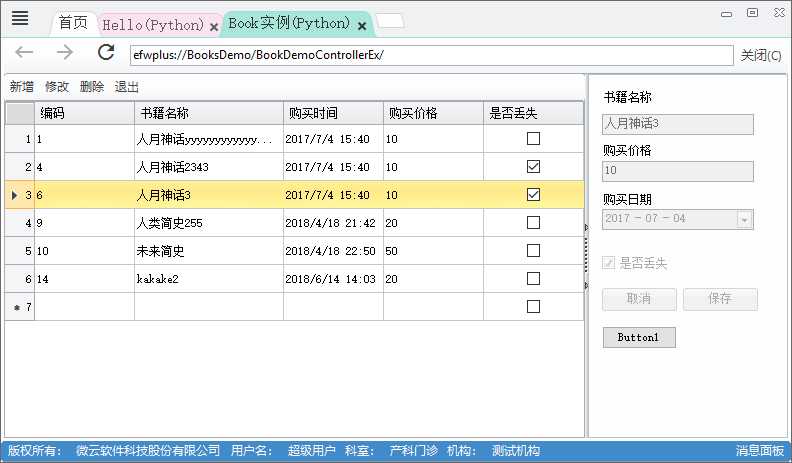
Task: Toggle 是否丢失 checkbox for 人类简史255 row
Action: 533,223
